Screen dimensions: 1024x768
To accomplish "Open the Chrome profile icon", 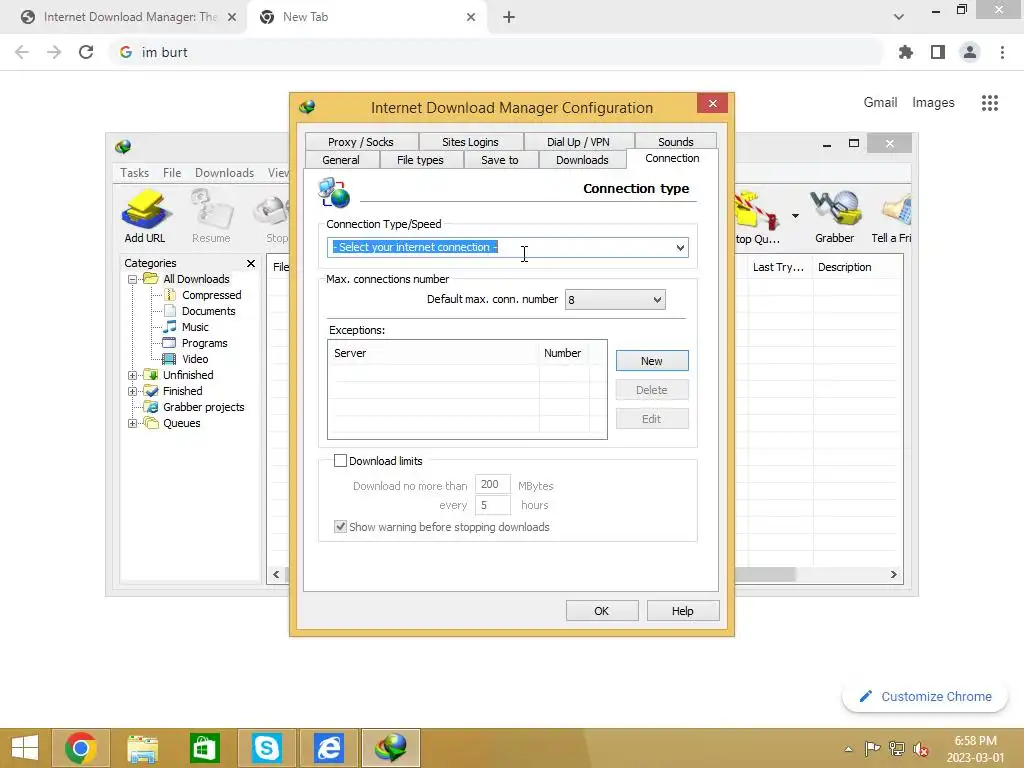I will tap(970, 52).
